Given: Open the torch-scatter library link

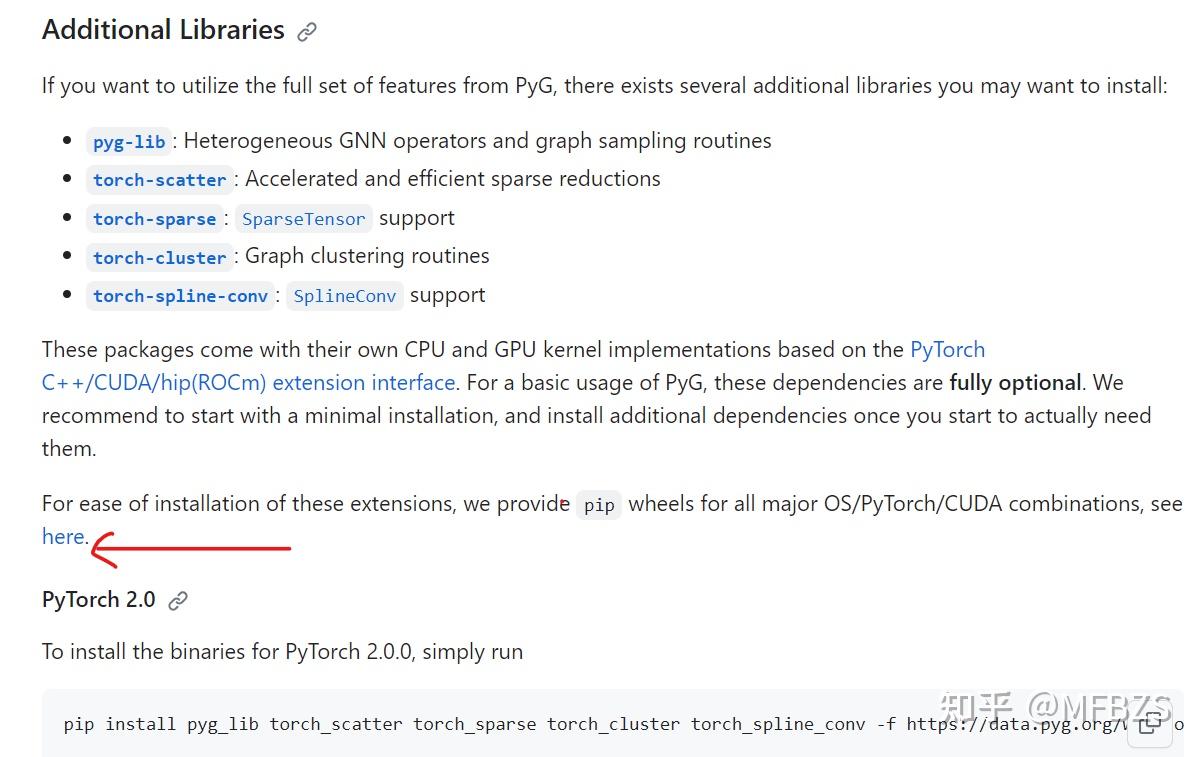Looking at the screenshot, I should pos(160,180).
